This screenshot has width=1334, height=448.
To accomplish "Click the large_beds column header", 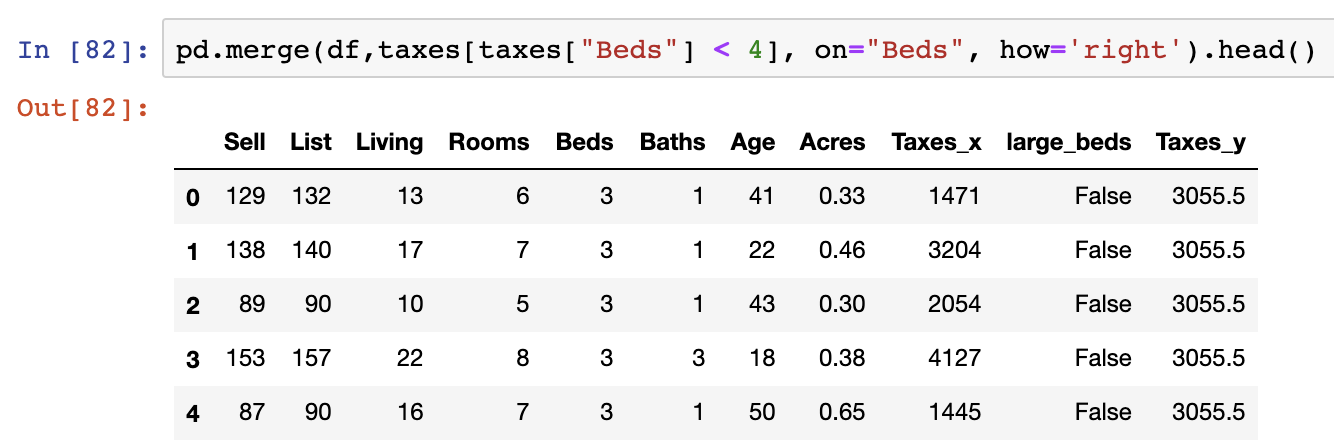I will click(x=1069, y=142).
